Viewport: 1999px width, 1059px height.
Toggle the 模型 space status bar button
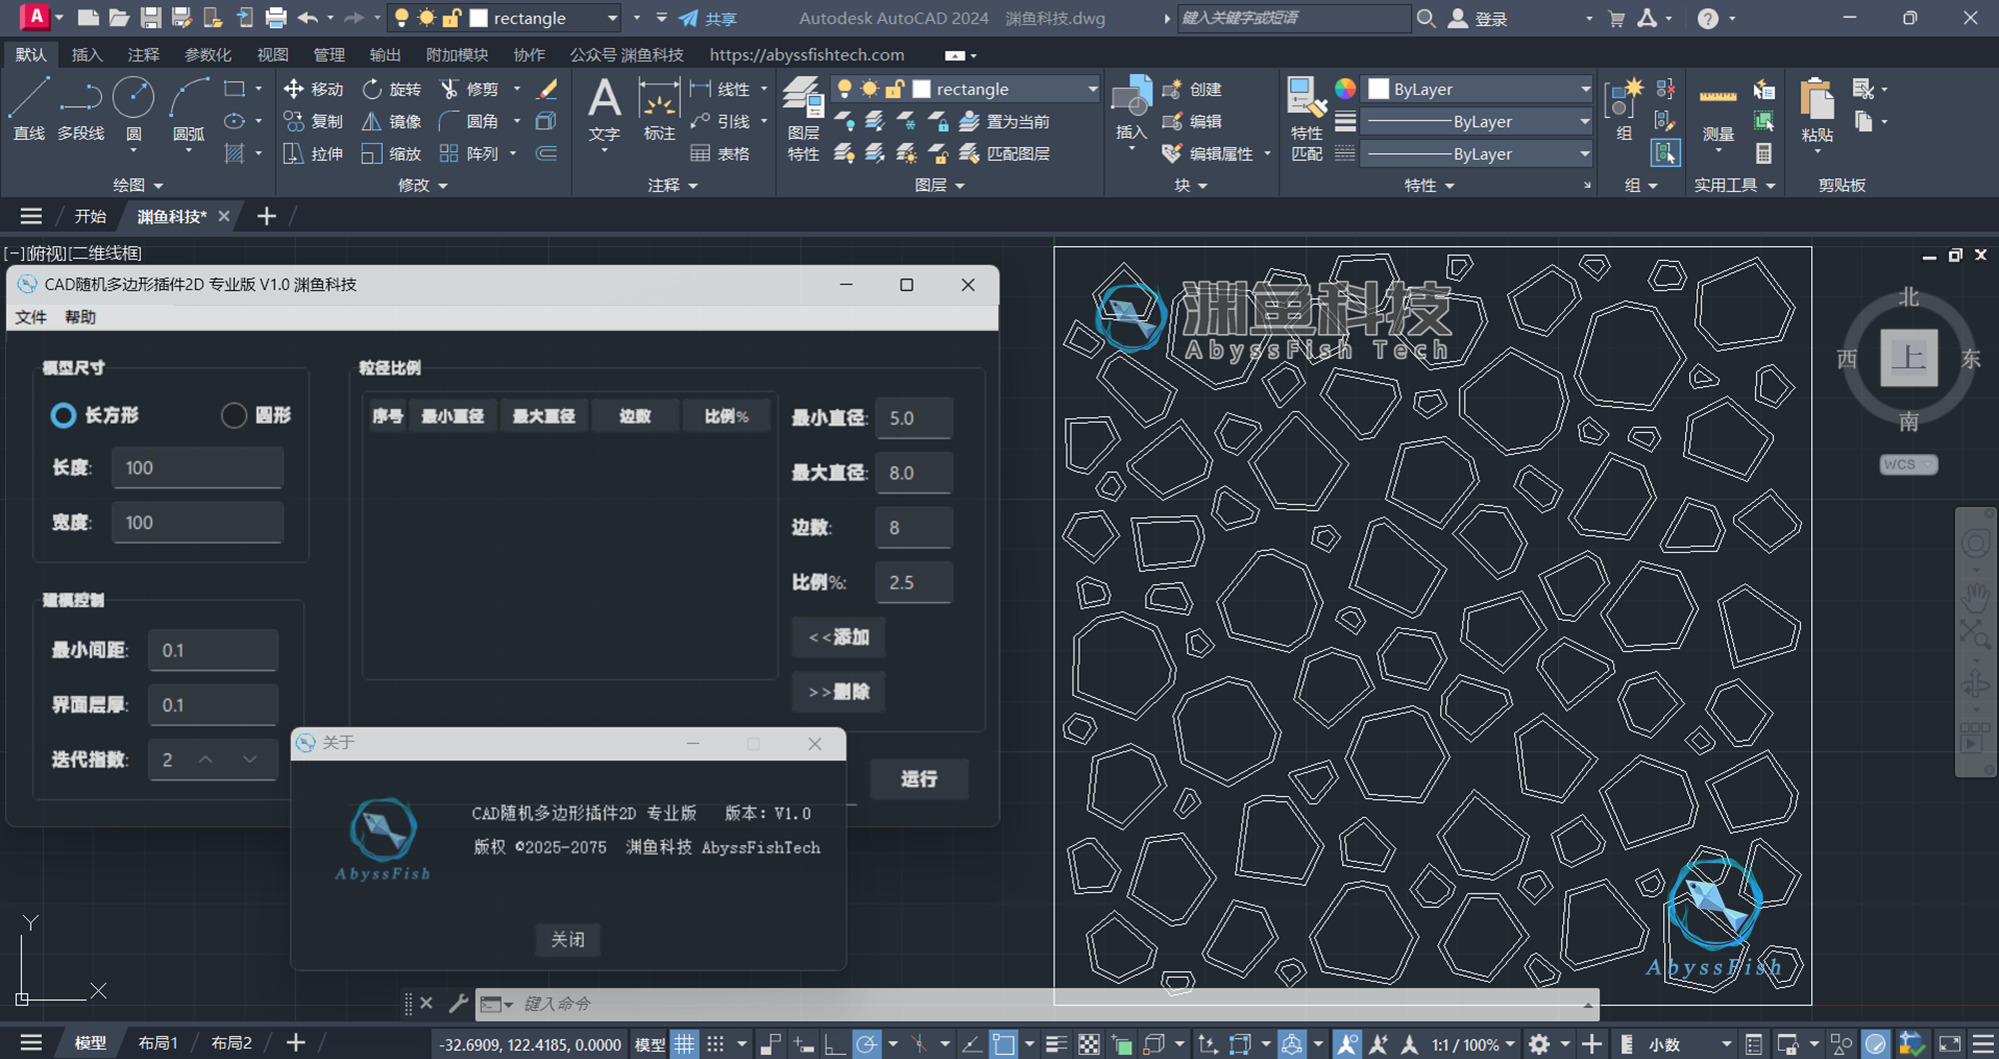[x=650, y=1044]
